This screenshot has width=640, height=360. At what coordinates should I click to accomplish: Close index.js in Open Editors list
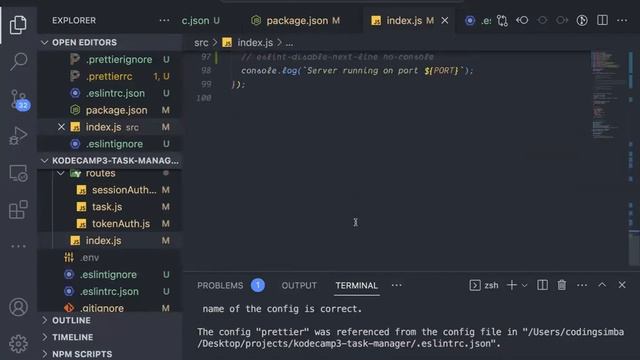61,127
